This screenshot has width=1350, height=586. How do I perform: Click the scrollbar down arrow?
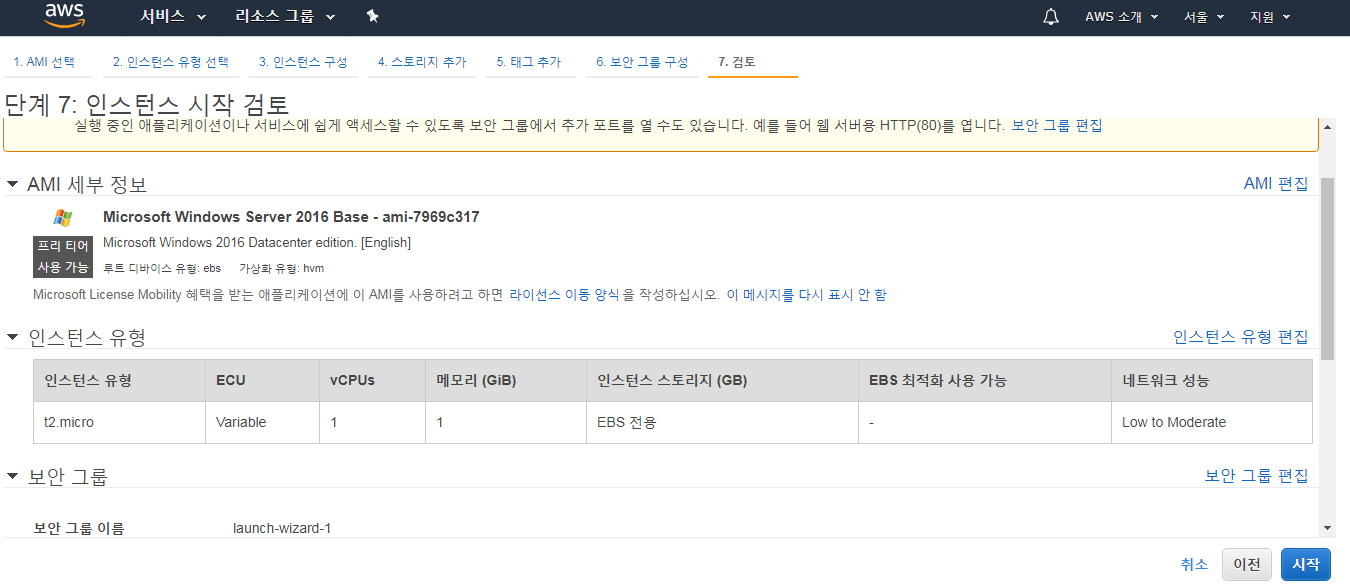click(x=1327, y=528)
